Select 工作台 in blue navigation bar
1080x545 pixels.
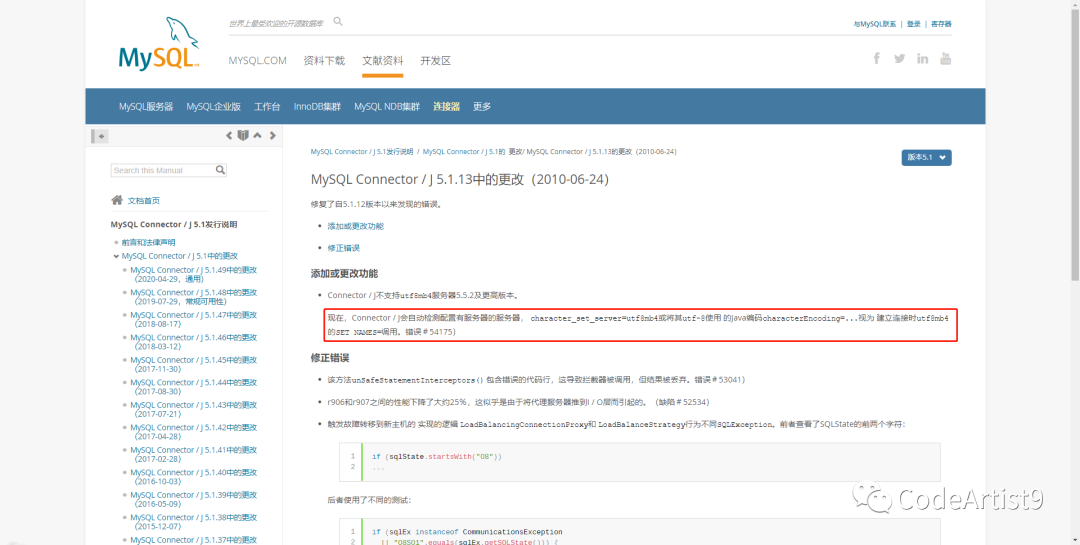pos(267,107)
